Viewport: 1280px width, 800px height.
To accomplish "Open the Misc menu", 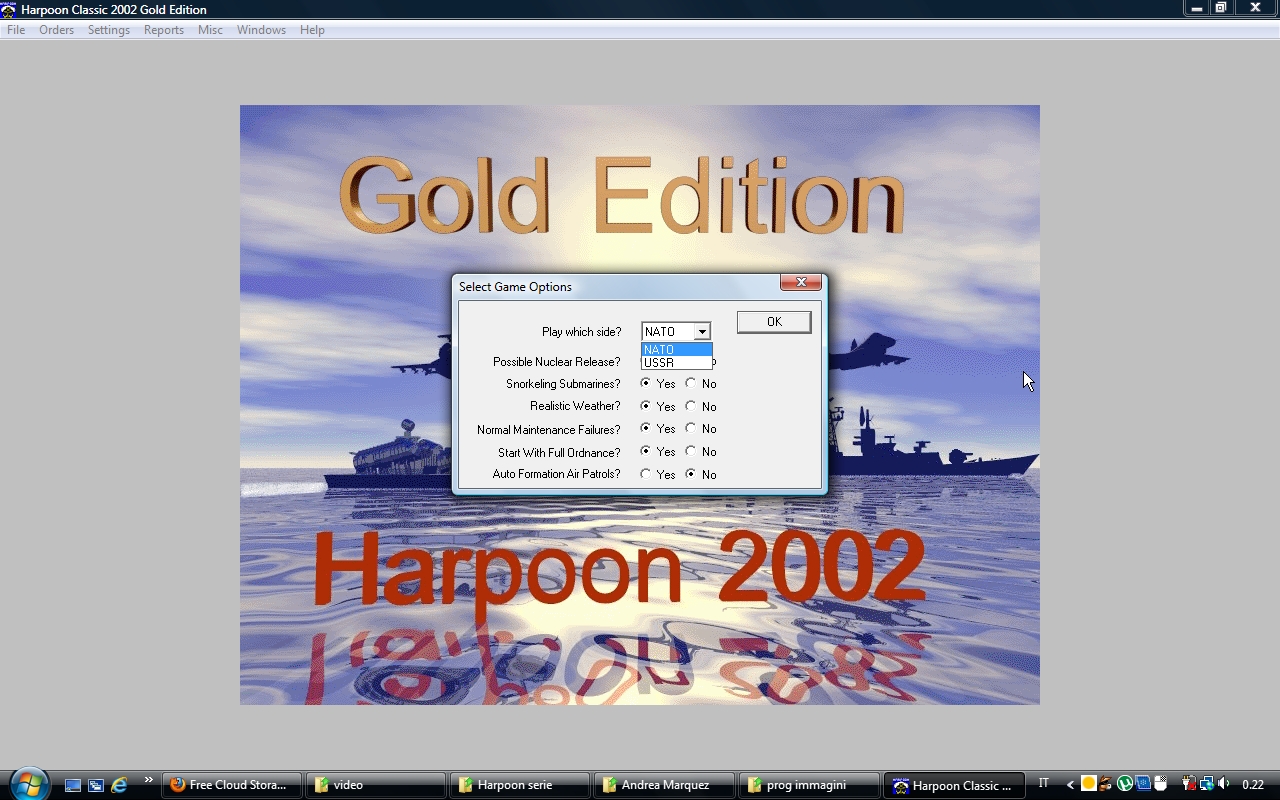I will [210, 30].
